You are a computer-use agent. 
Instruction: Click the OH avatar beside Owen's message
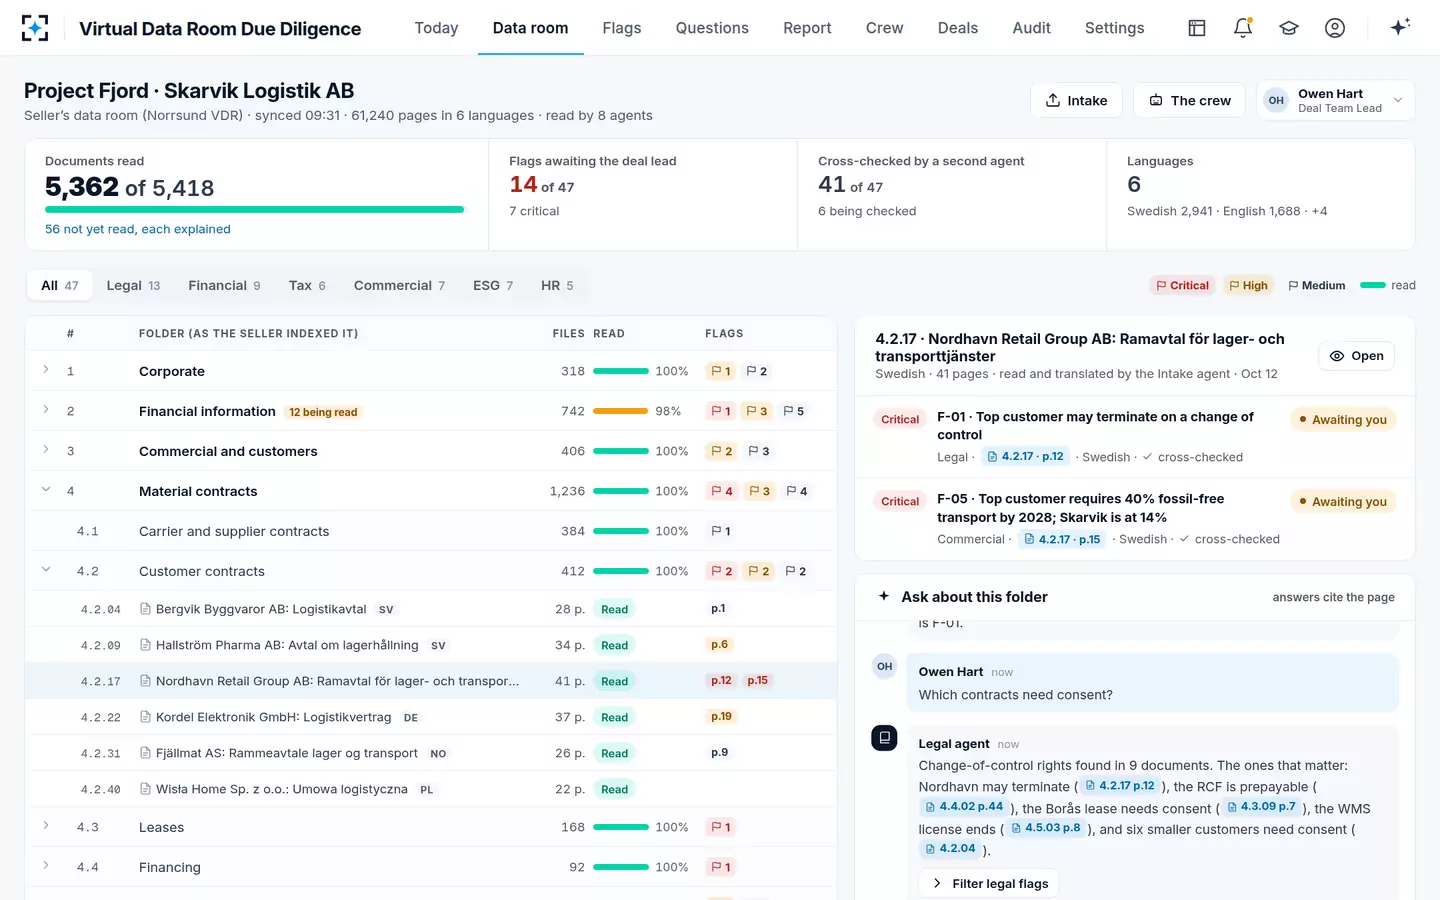pos(884,666)
